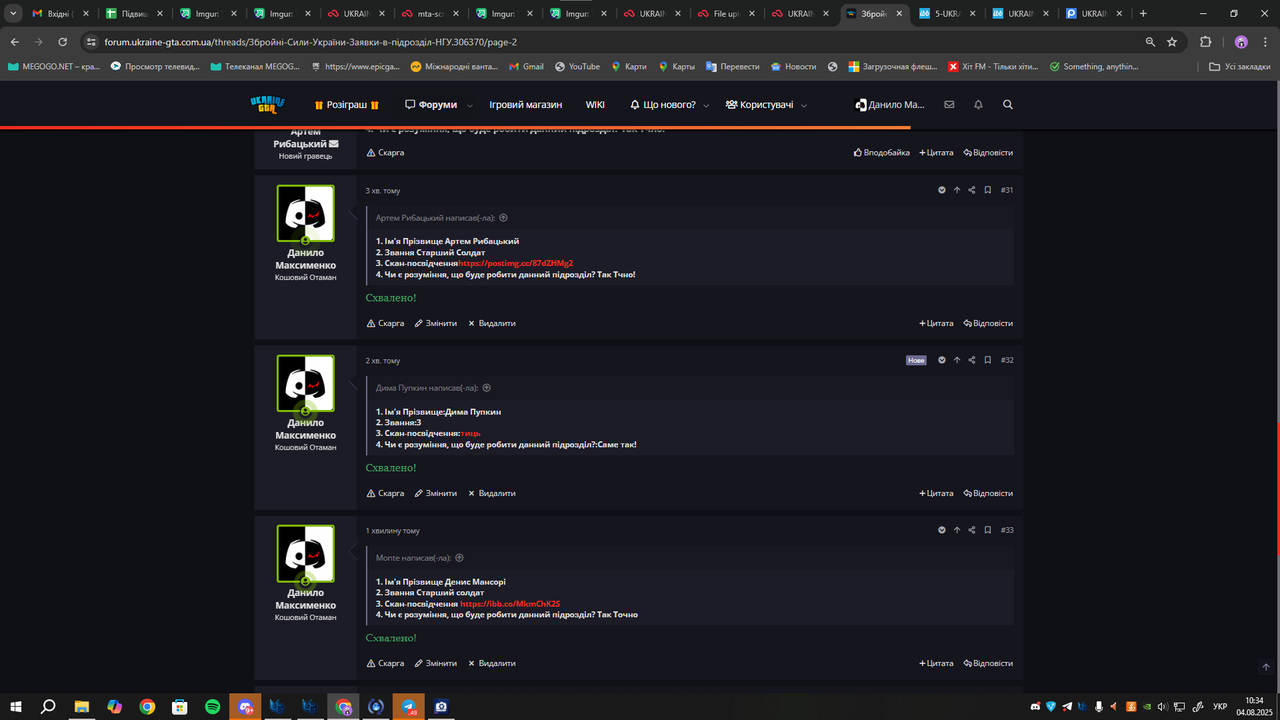The height and width of the screenshot is (720, 1280).
Task: Open Spotify from the taskbar
Action: (212, 706)
